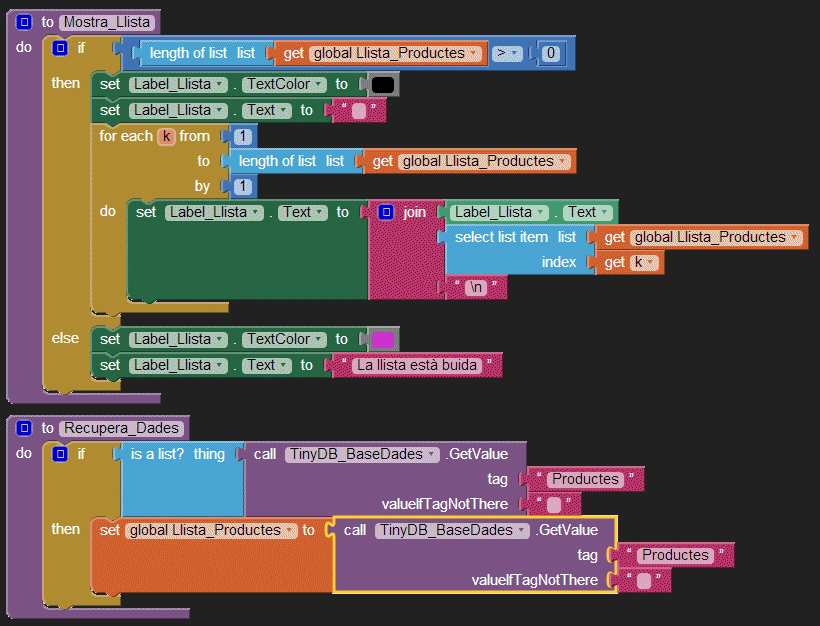The width and height of the screenshot is (820, 626).
Task: Open the TinyDB_BaseDades dropdown in the highlighted GetValue block
Action: (518, 530)
